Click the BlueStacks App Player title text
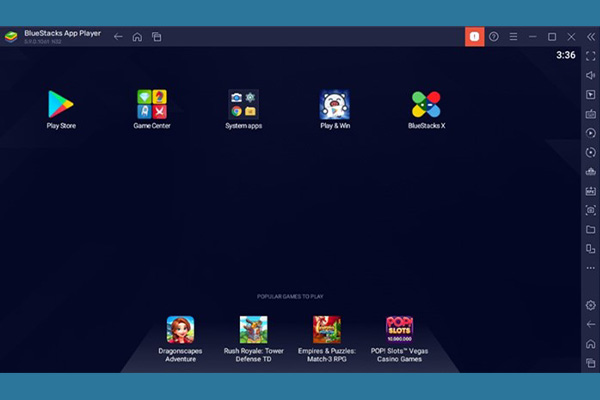The width and height of the screenshot is (600, 400). click(62, 33)
